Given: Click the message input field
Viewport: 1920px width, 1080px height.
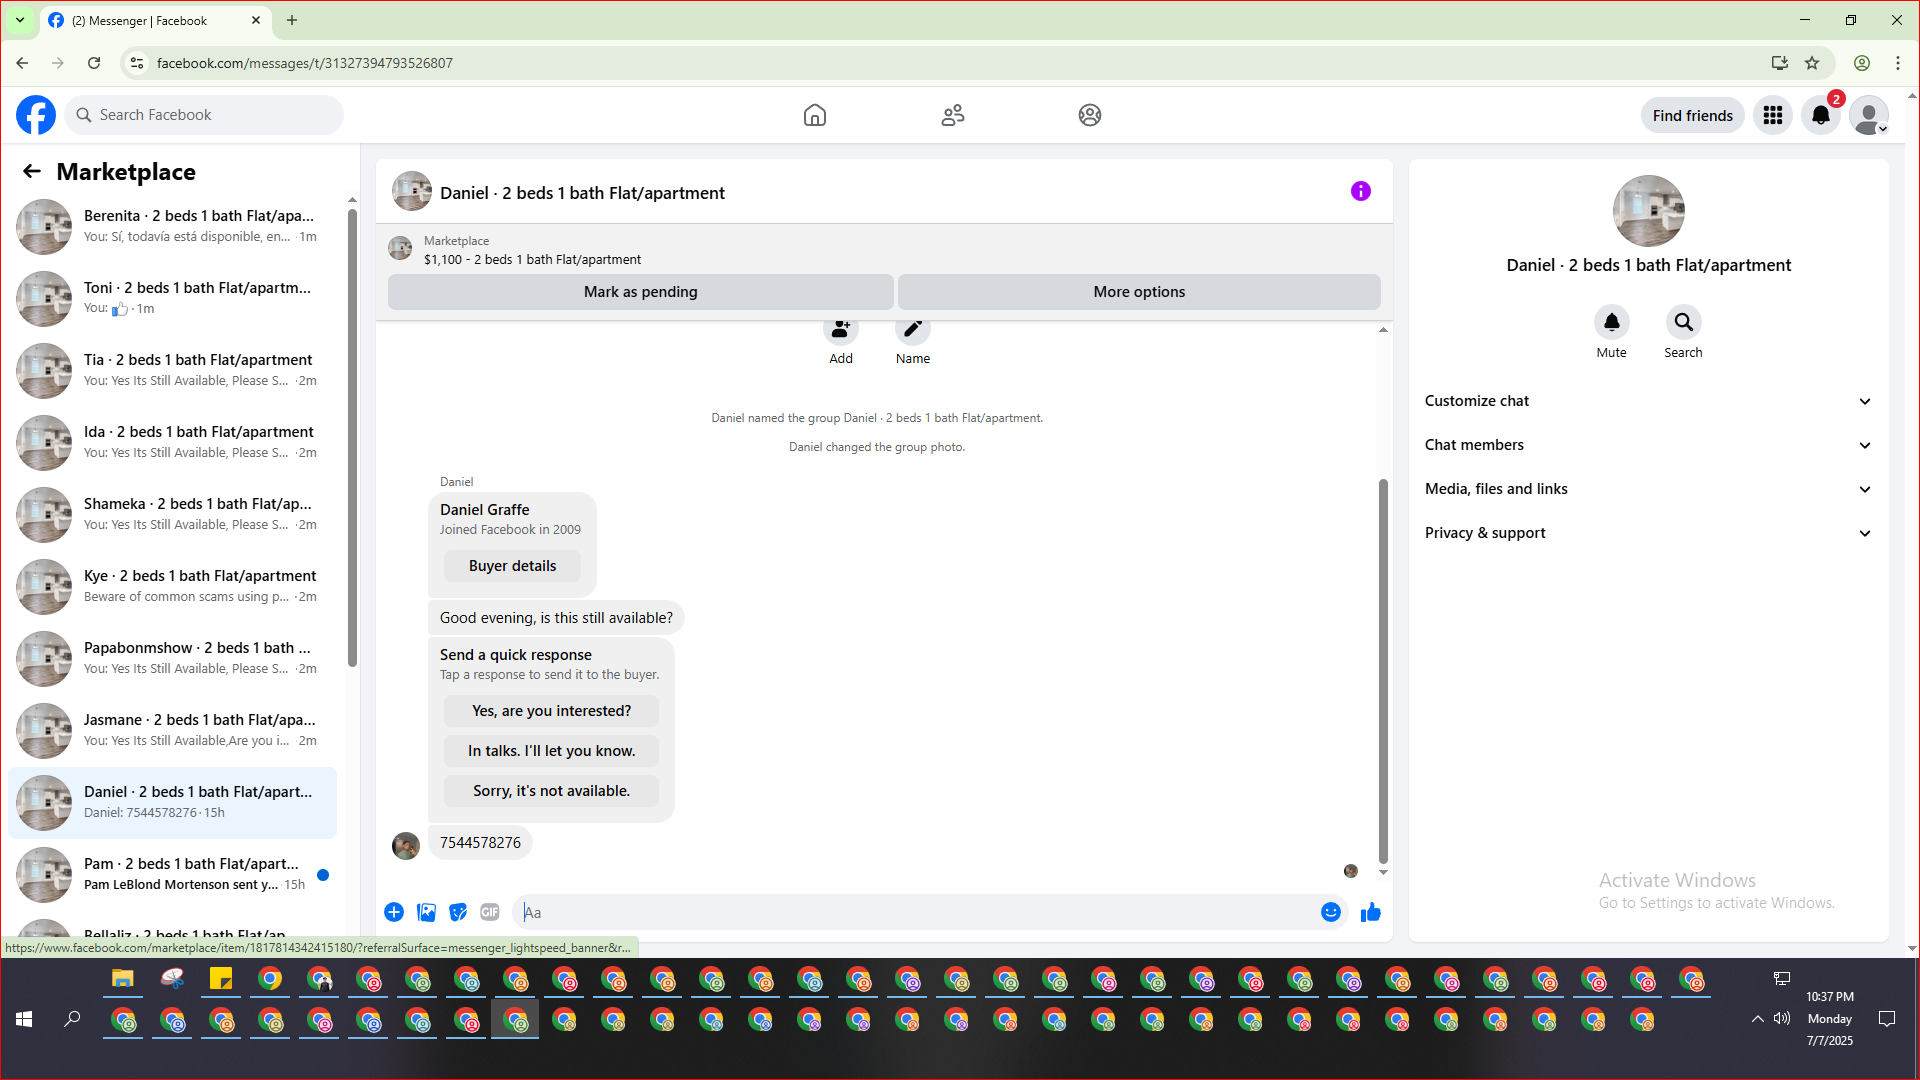Looking at the screenshot, I should click(915, 912).
